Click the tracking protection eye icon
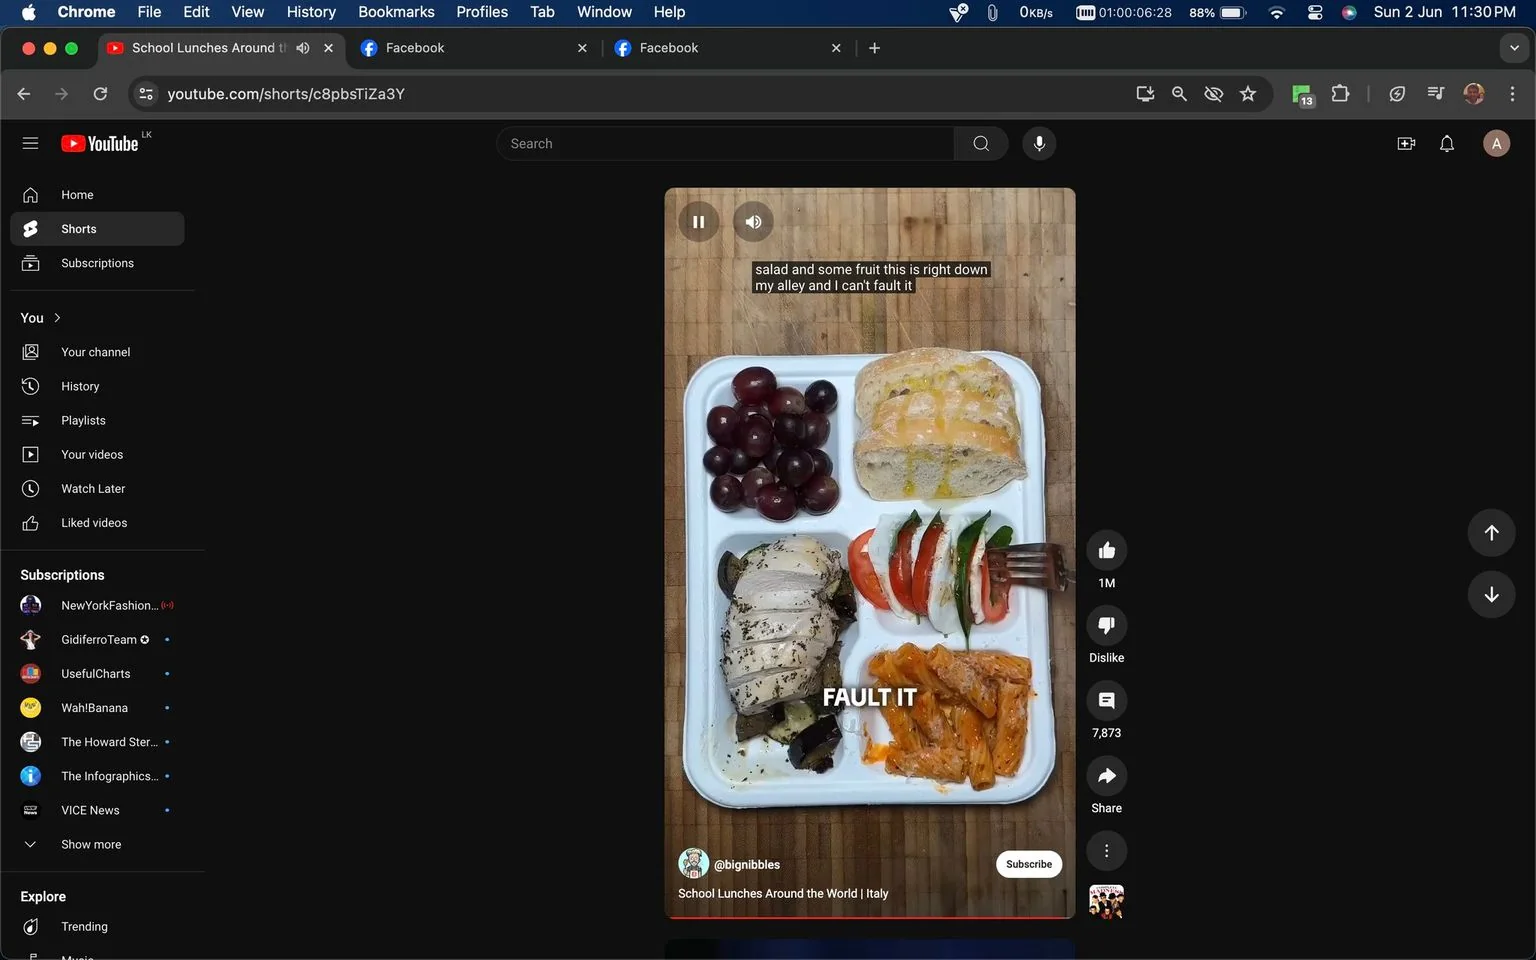 1213,93
